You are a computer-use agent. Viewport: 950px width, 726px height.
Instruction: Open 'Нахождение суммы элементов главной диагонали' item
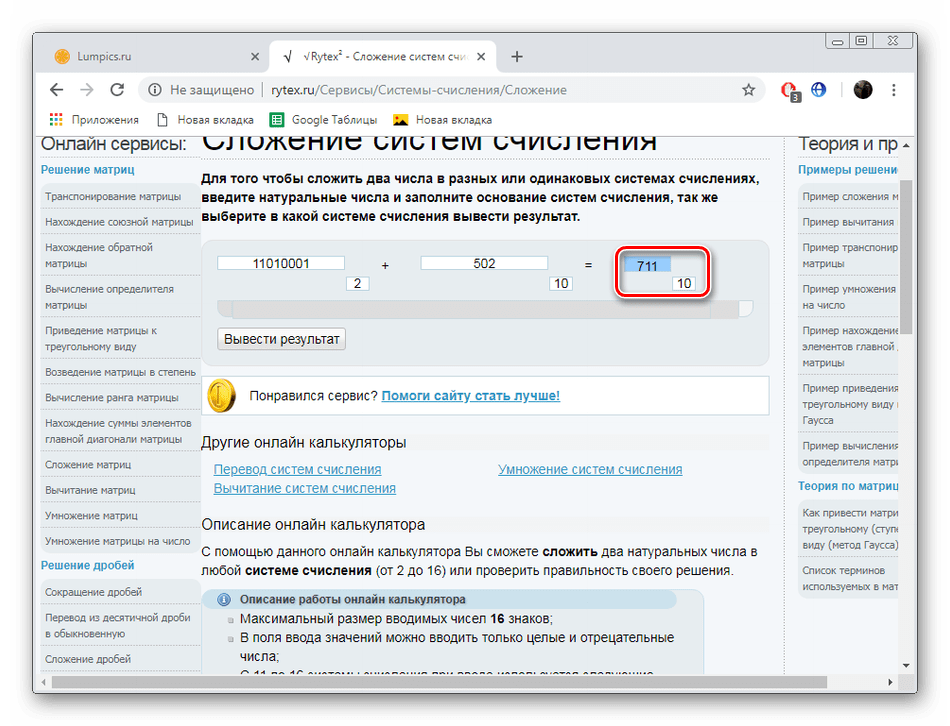tap(118, 431)
